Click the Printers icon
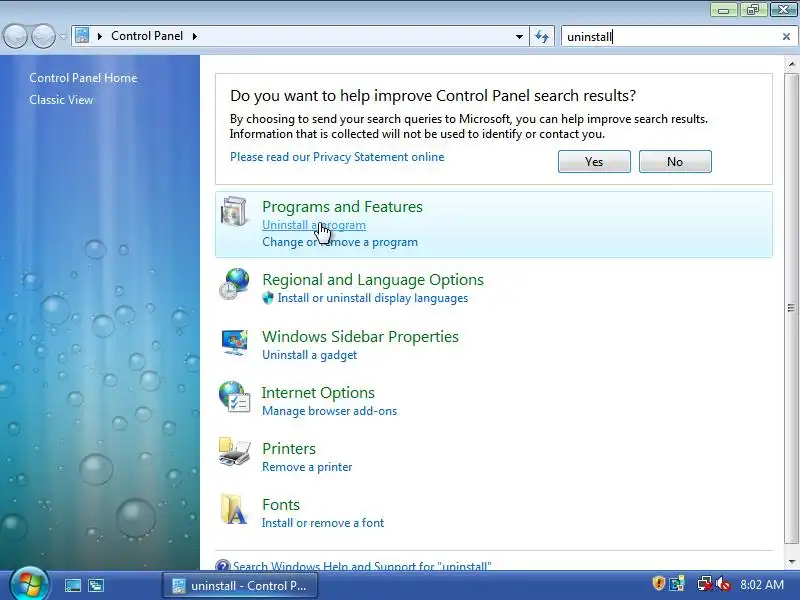The height and width of the screenshot is (600, 800). tap(234, 452)
